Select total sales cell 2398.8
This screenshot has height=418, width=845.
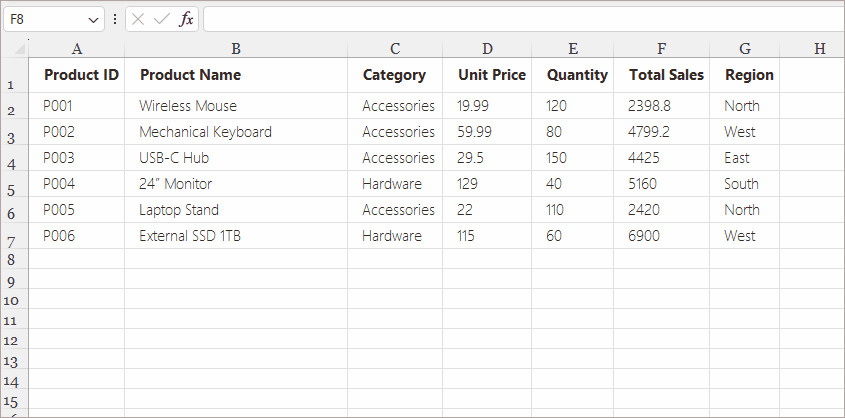pyautogui.click(x=662, y=106)
